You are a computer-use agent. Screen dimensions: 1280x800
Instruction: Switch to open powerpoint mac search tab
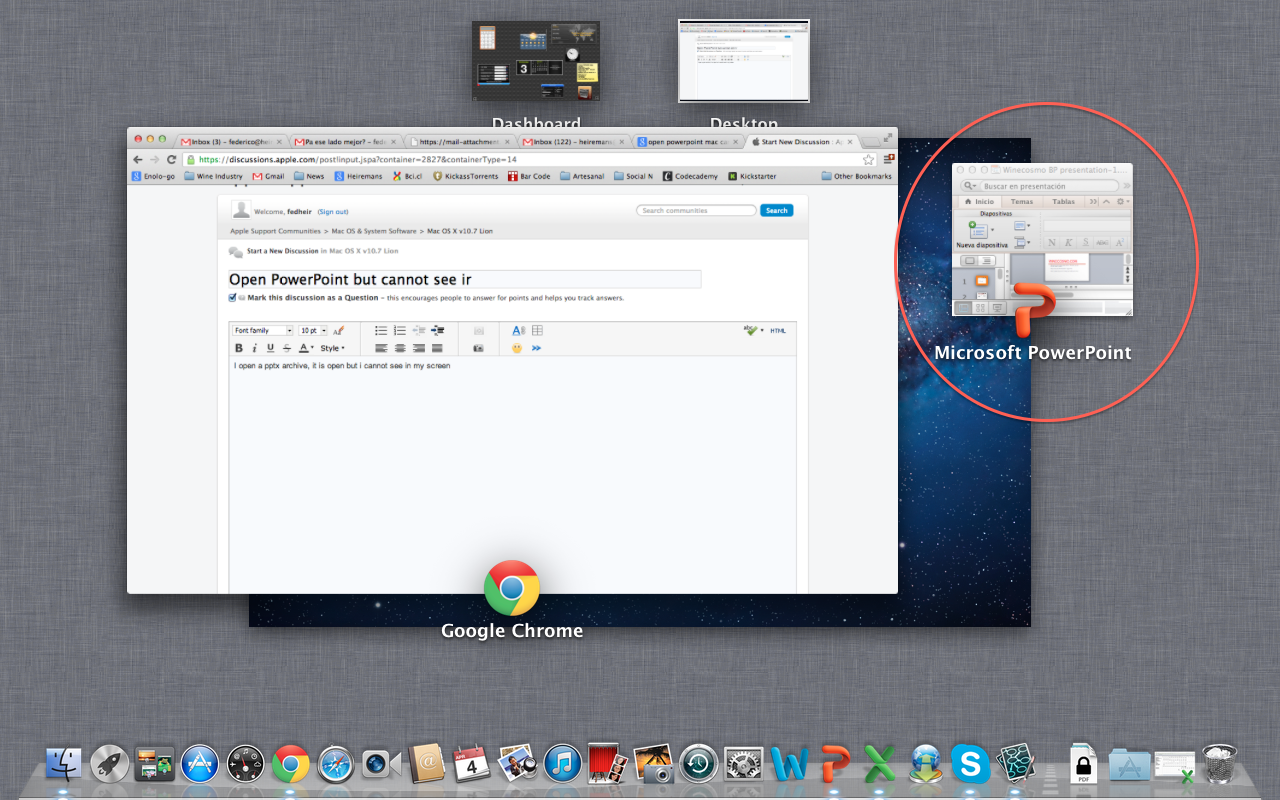(688, 142)
